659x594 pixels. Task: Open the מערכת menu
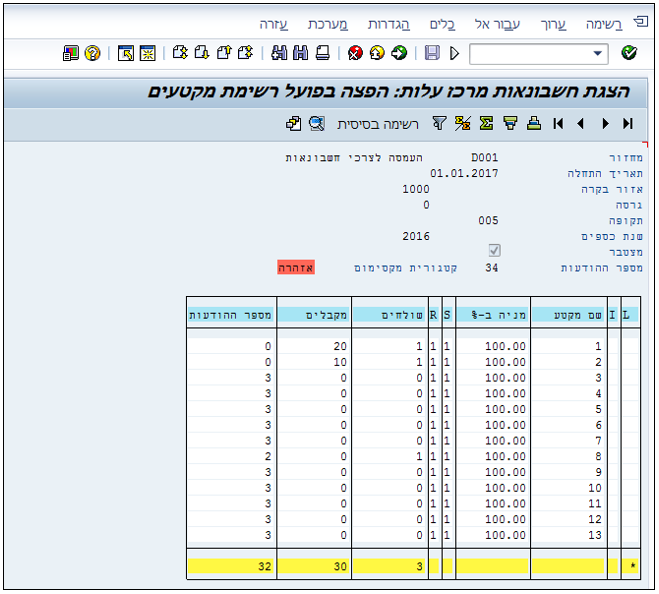tap(328, 24)
